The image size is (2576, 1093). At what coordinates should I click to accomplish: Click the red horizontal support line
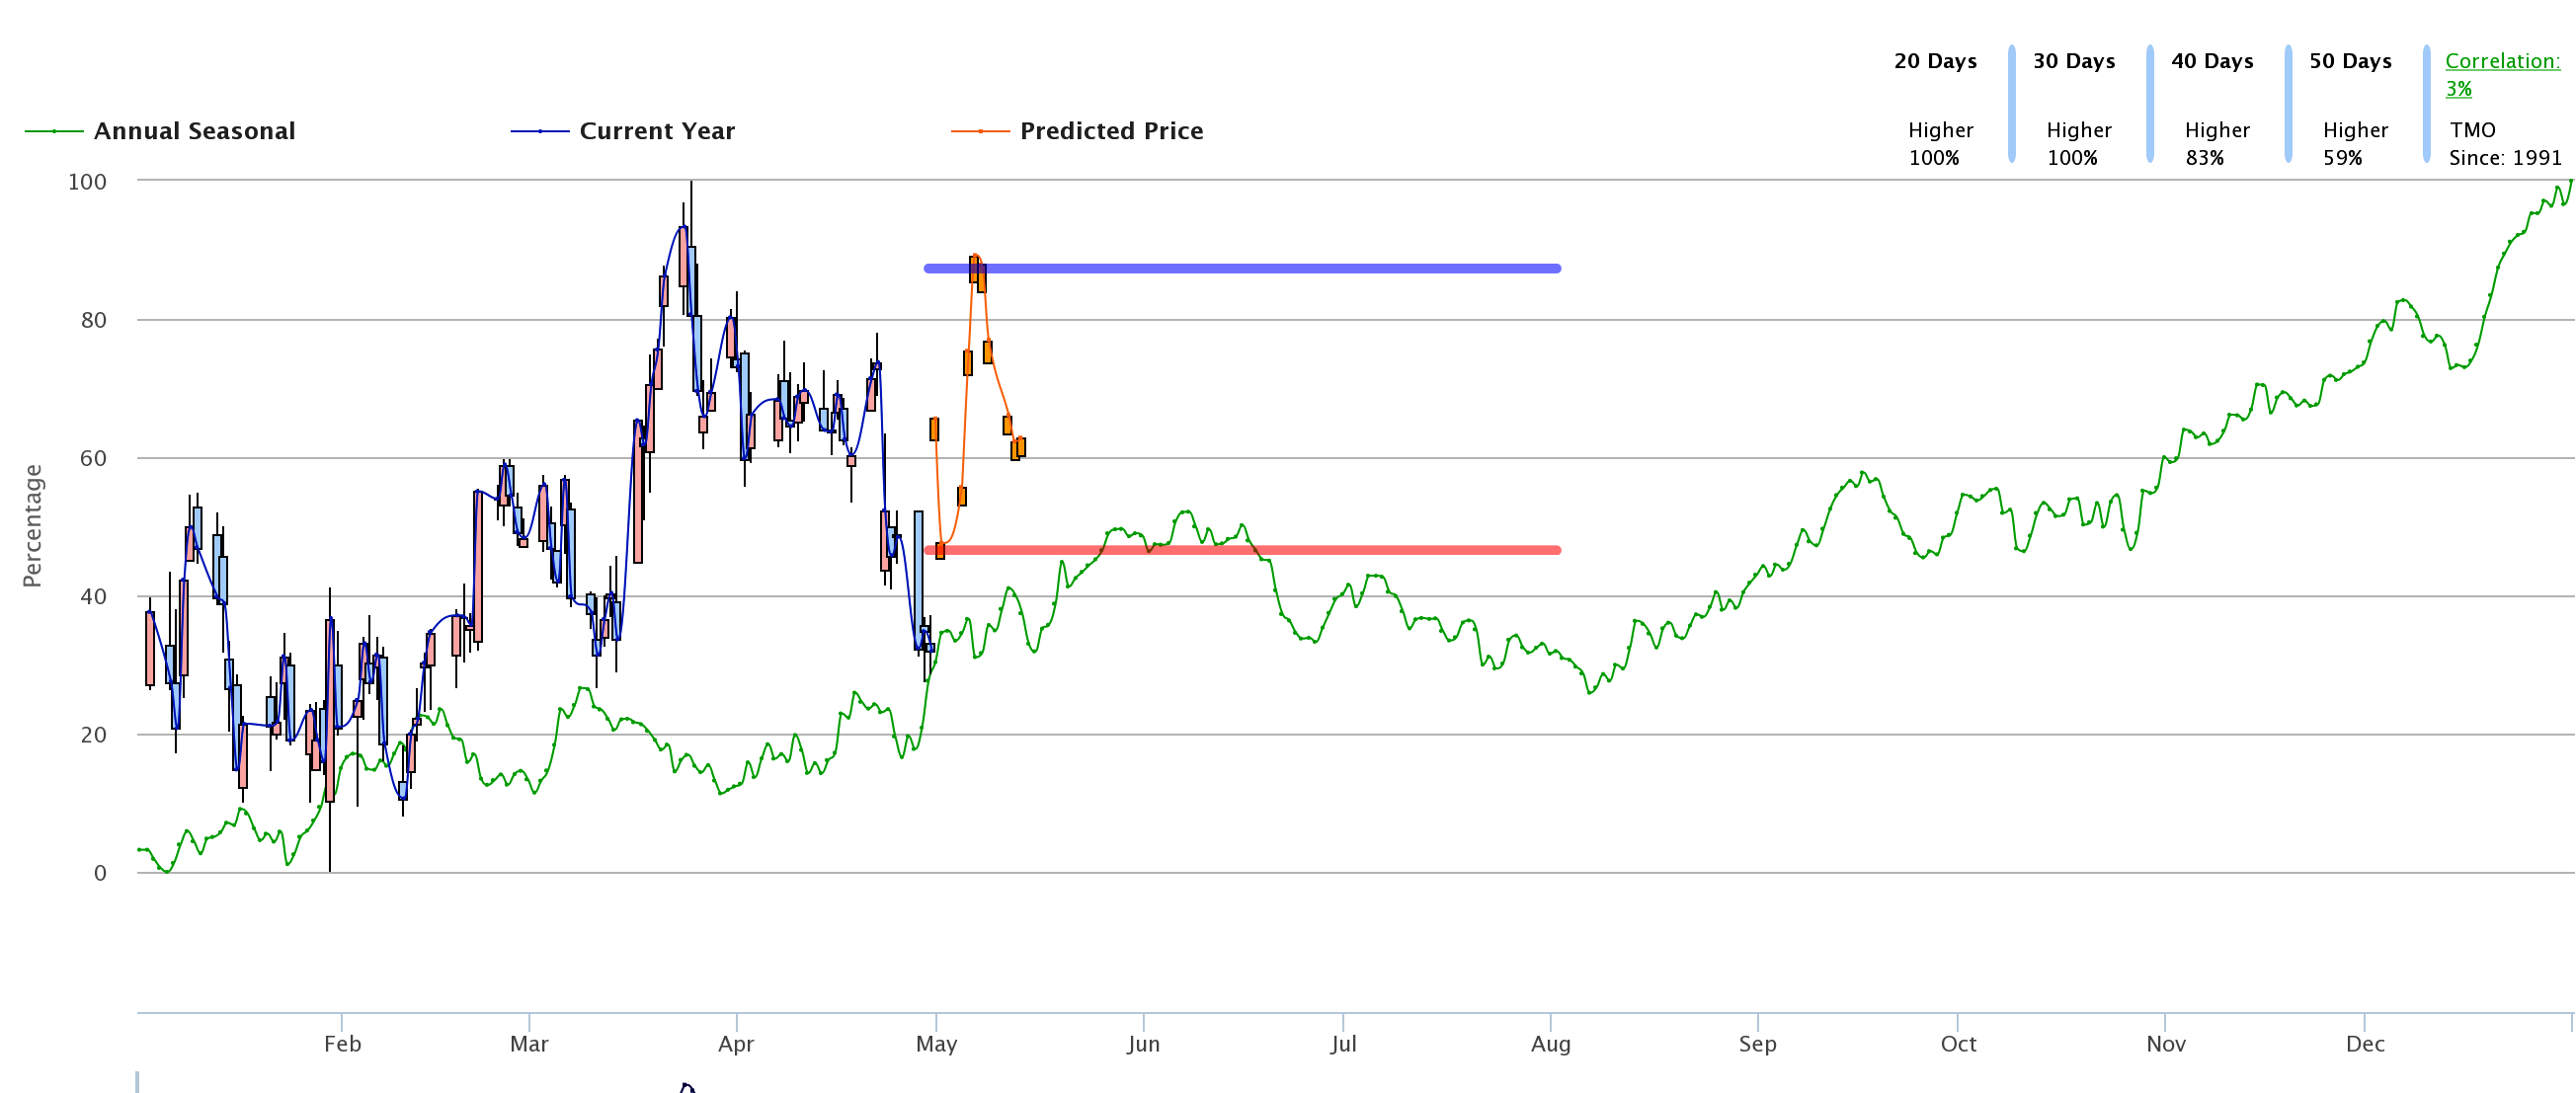click(1242, 550)
